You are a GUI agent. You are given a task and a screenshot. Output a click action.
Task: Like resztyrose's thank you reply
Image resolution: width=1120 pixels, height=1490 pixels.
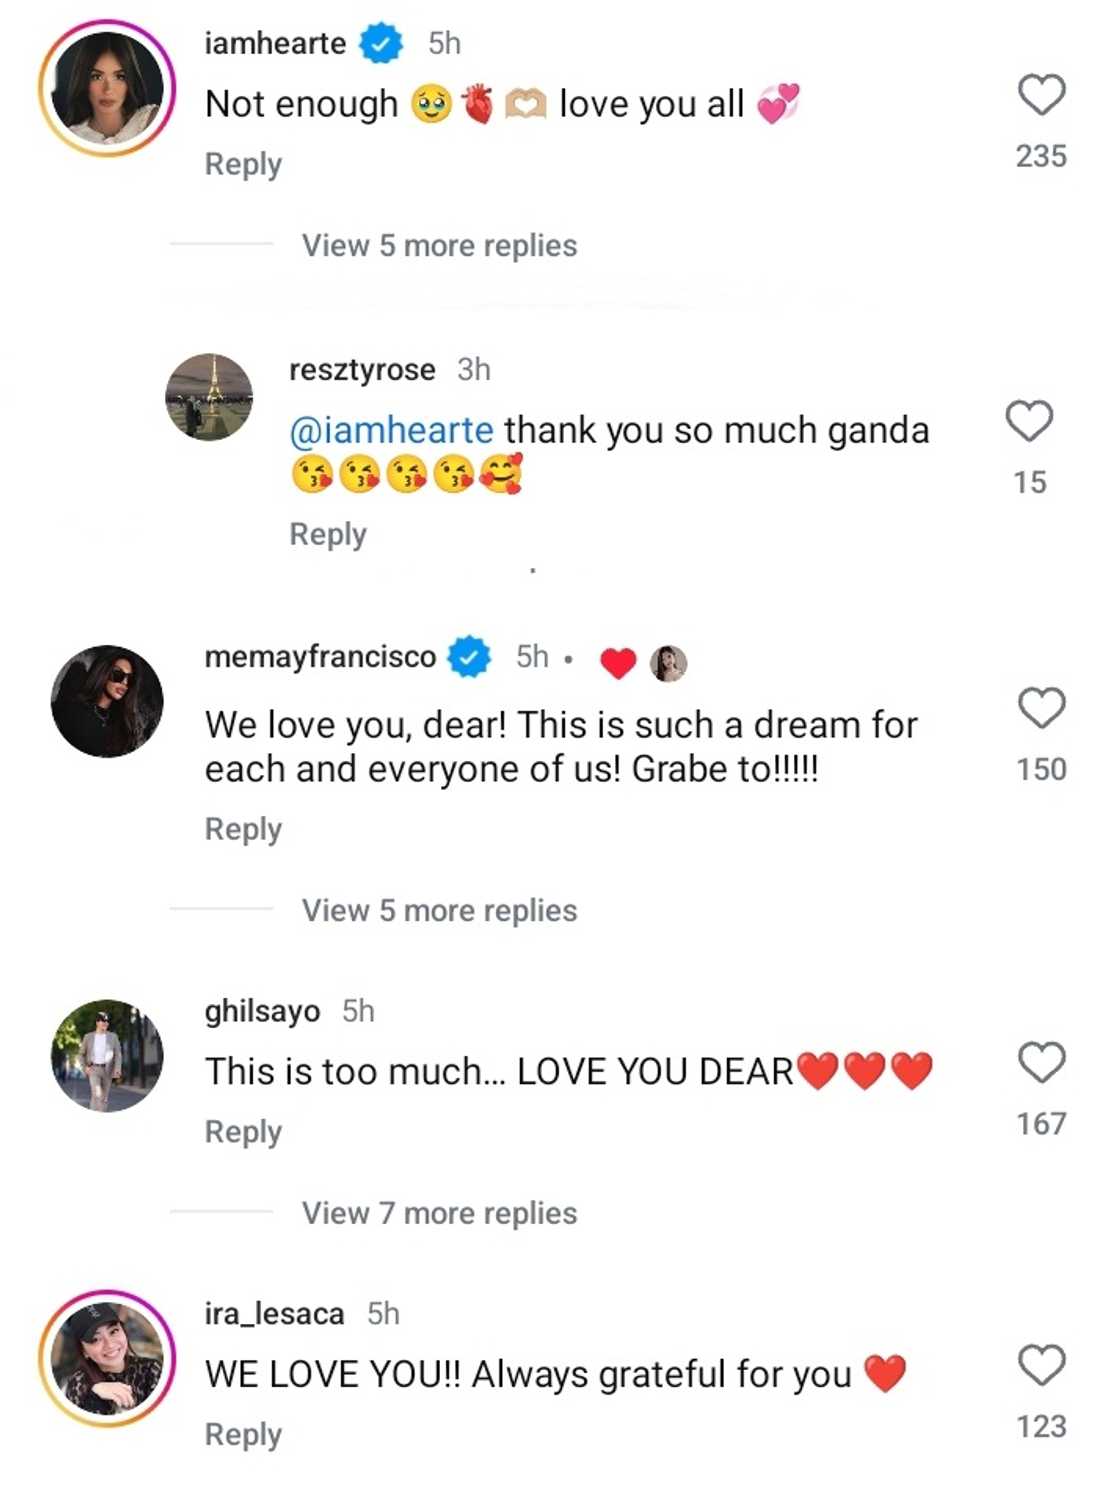tap(1029, 421)
